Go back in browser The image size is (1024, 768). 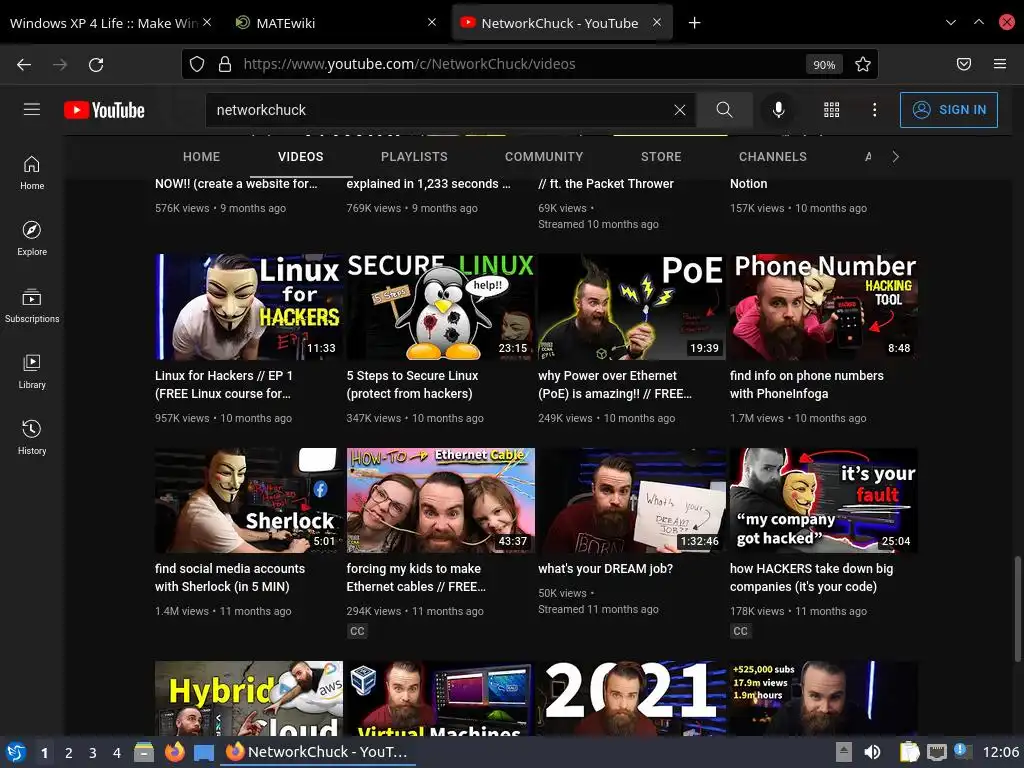pos(24,64)
